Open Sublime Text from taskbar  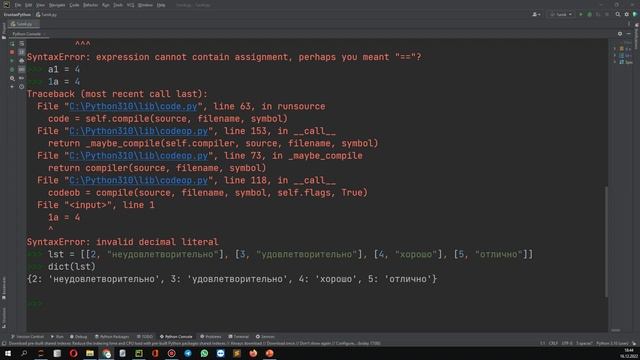click(237, 353)
